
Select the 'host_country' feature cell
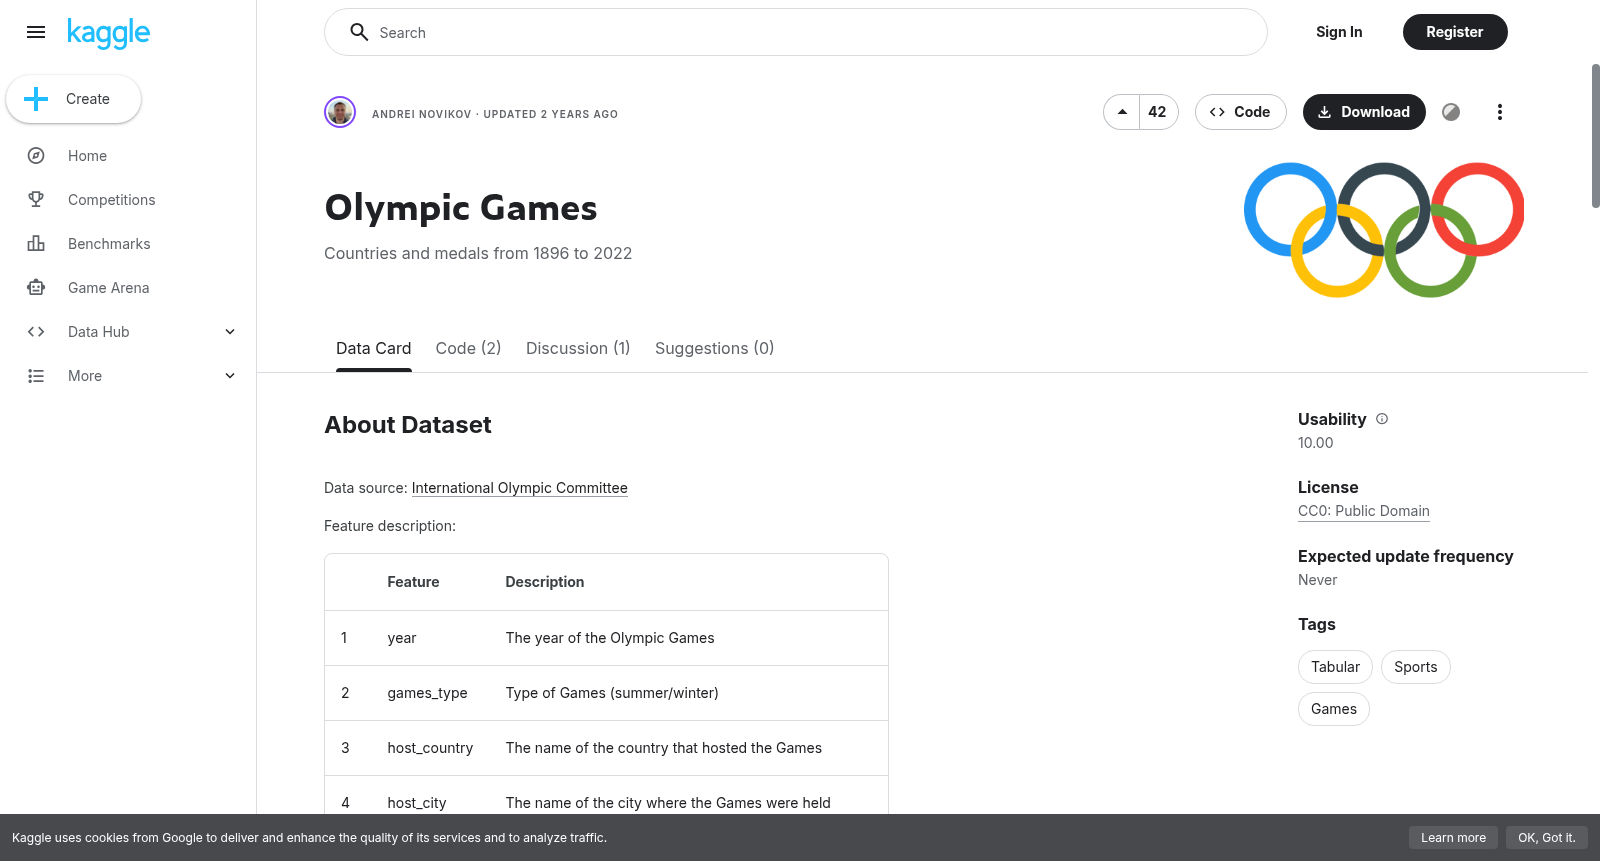[x=430, y=748]
